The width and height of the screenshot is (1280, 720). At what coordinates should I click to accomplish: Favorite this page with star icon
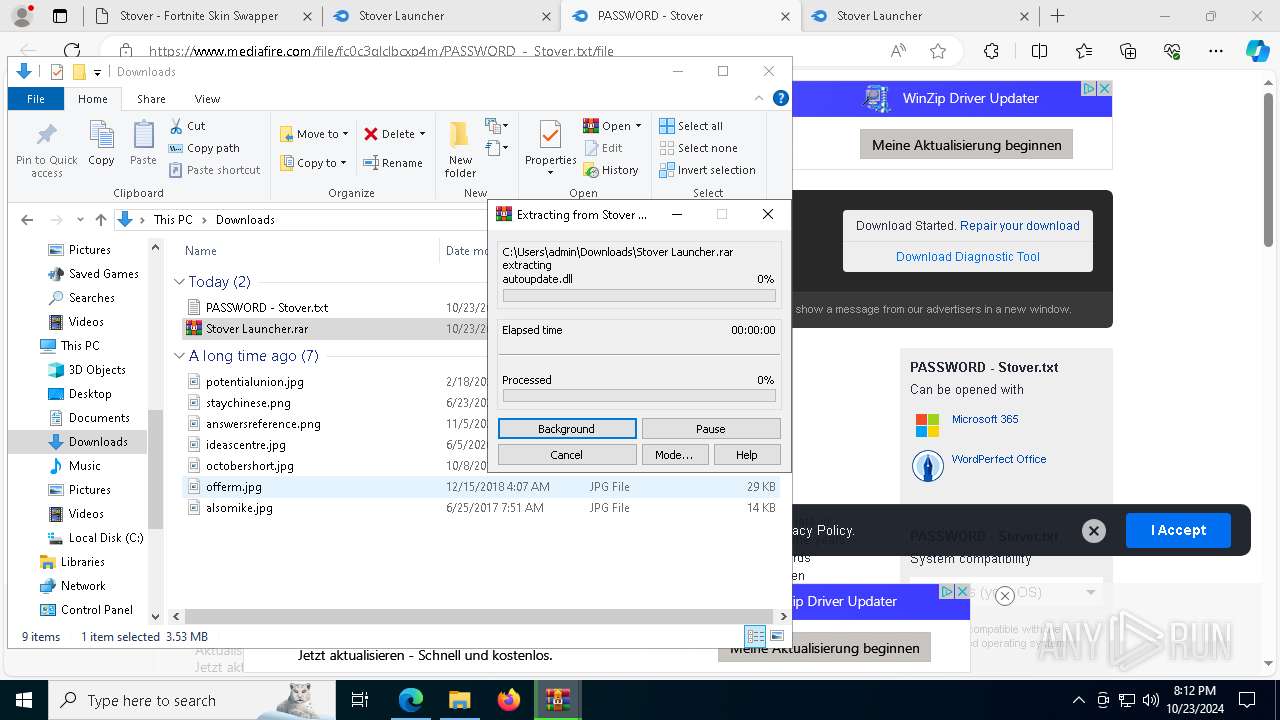pyautogui.click(x=938, y=51)
